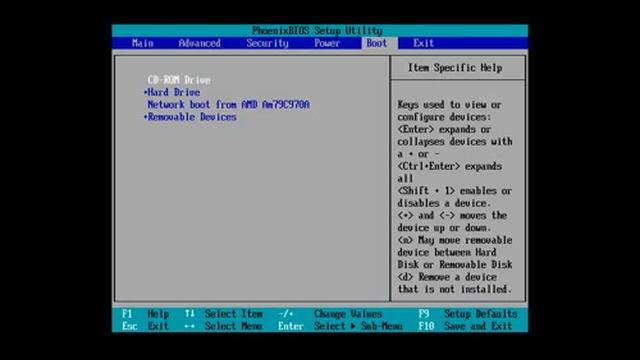Select Network boot from AMD Am79C970A
640x360 pixels.
click(x=228, y=104)
